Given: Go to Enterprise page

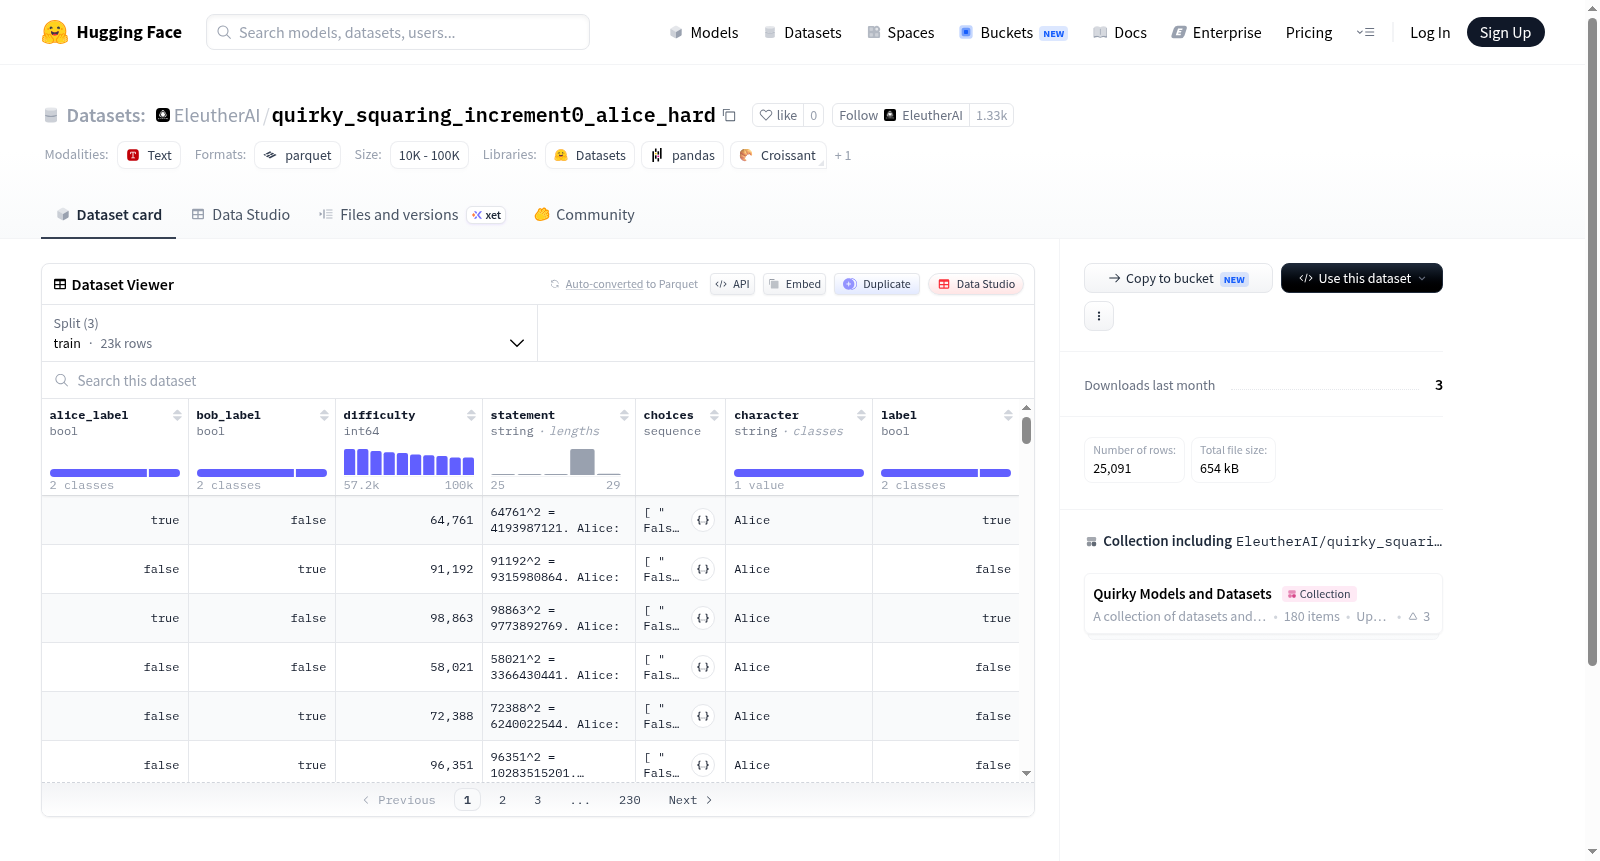Looking at the screenshot, I should 1216,32.
